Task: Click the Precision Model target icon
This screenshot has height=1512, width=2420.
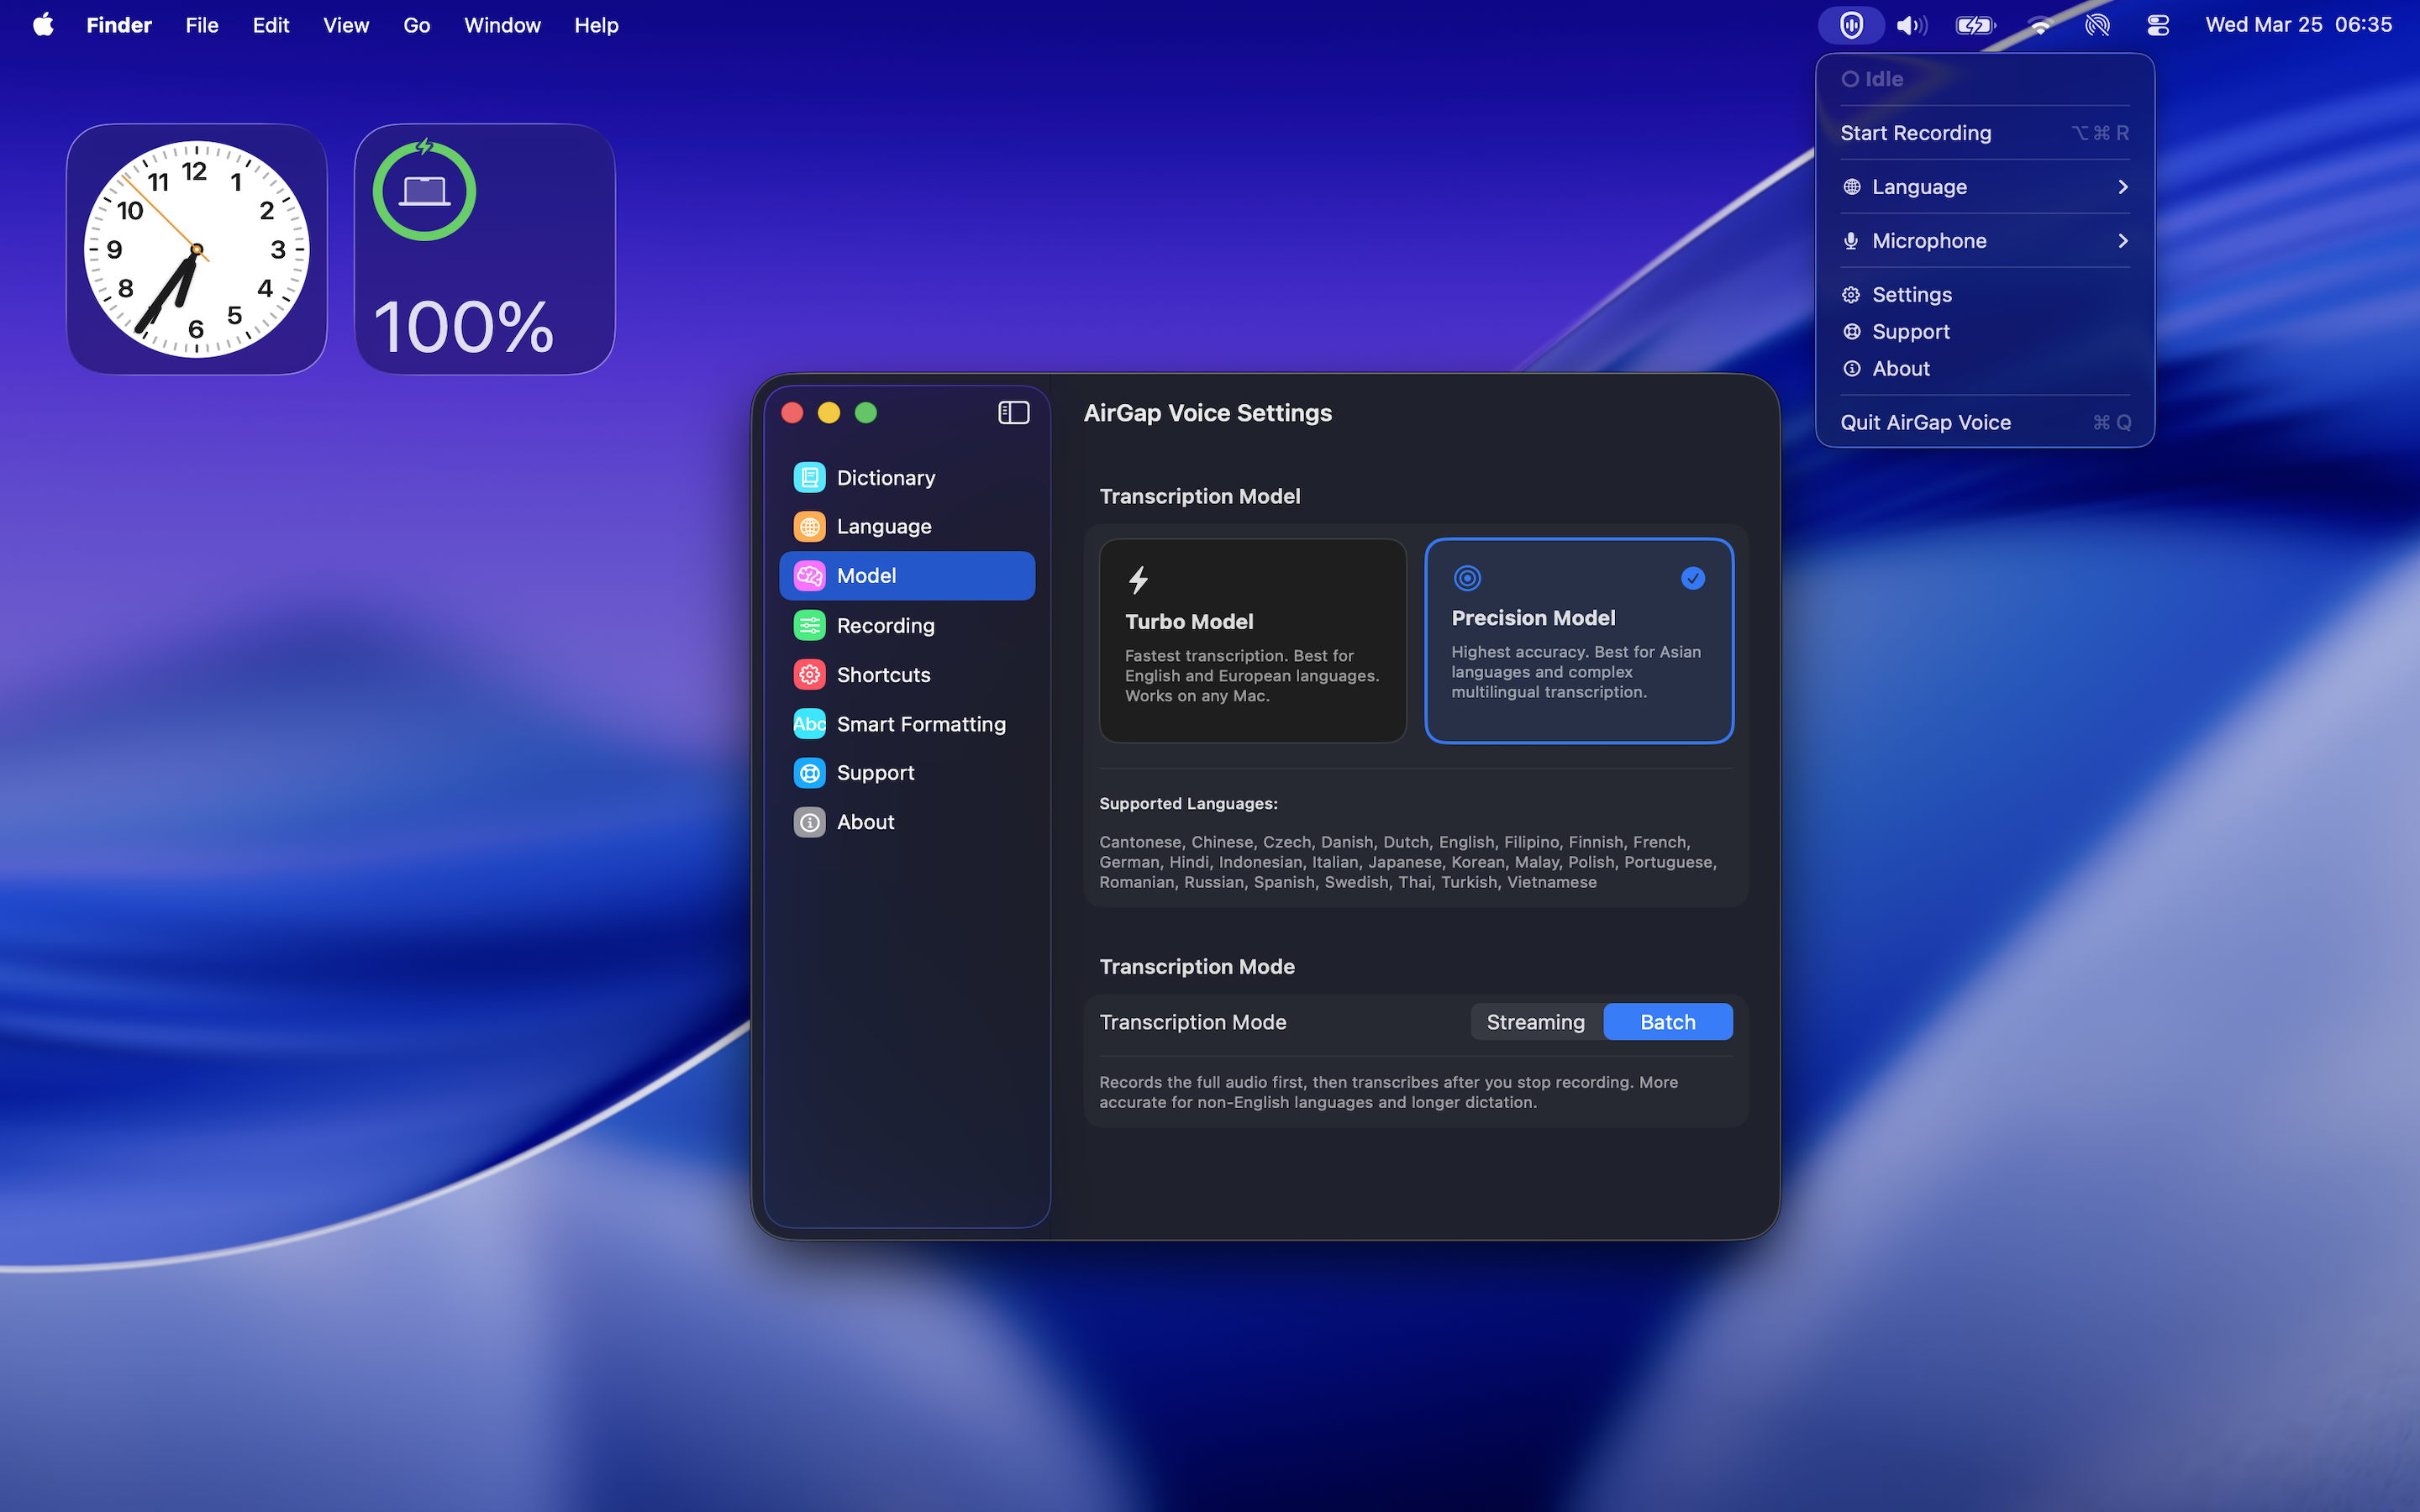Action: tap(1466, 578)
